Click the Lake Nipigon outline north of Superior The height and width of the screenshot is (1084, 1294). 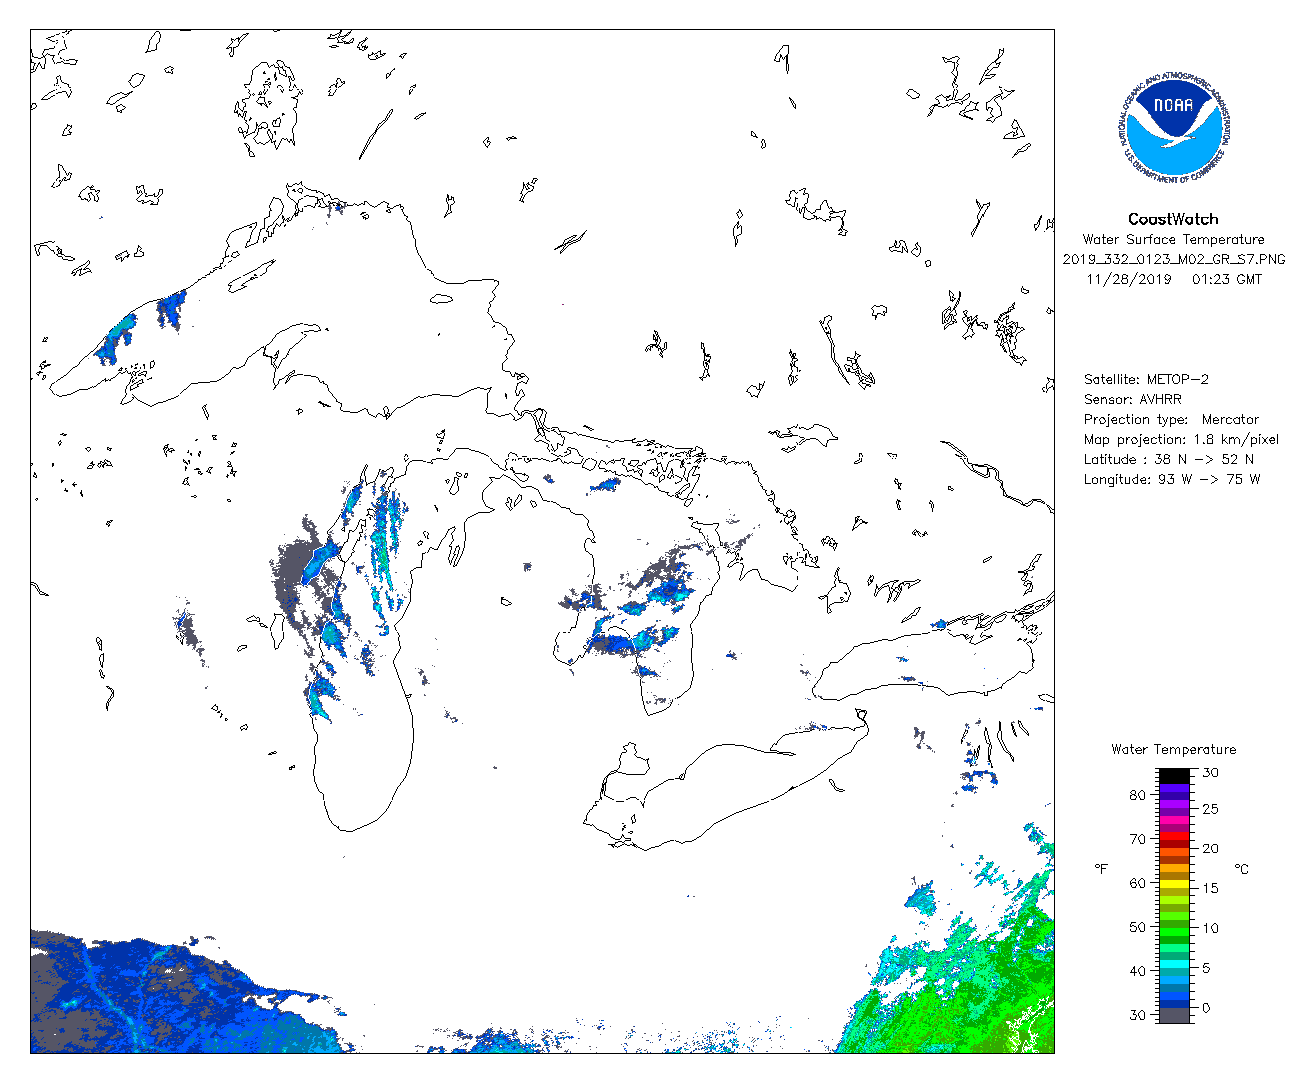pos(270,105)
